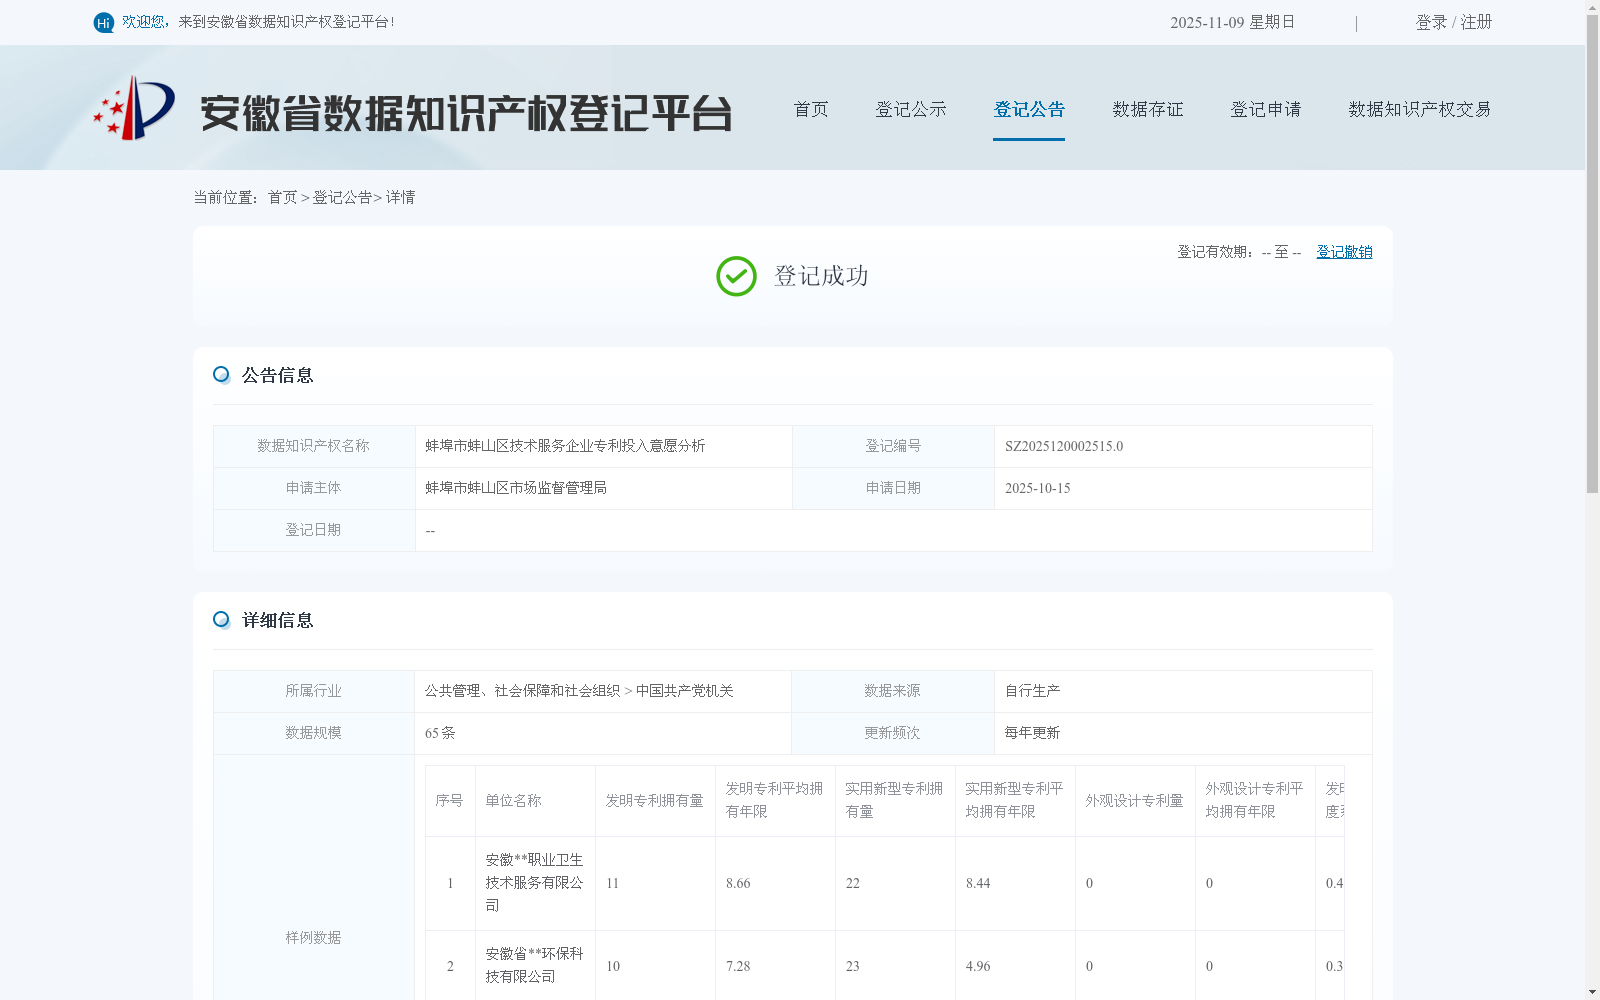This screenshot has width=1600, height=1000.
Task: Select the 登记公告 navigation tab
Action: pyautogui.click(x=1029, y=109)
